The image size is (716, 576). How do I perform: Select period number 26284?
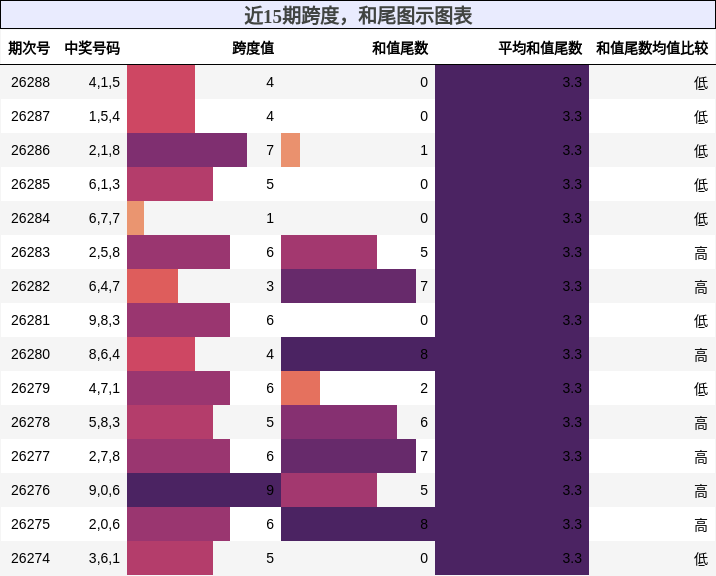[x=30, y=218]
